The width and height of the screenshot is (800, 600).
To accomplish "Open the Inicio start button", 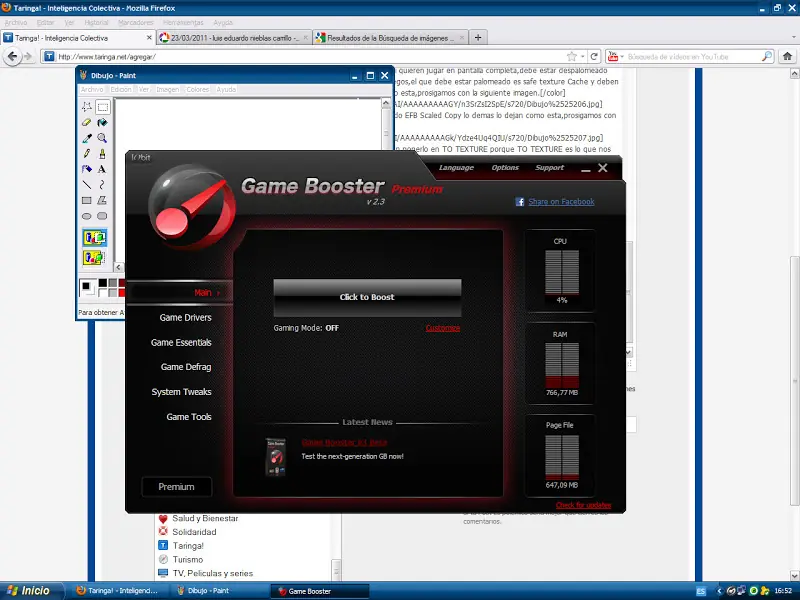I will point(32,591).
